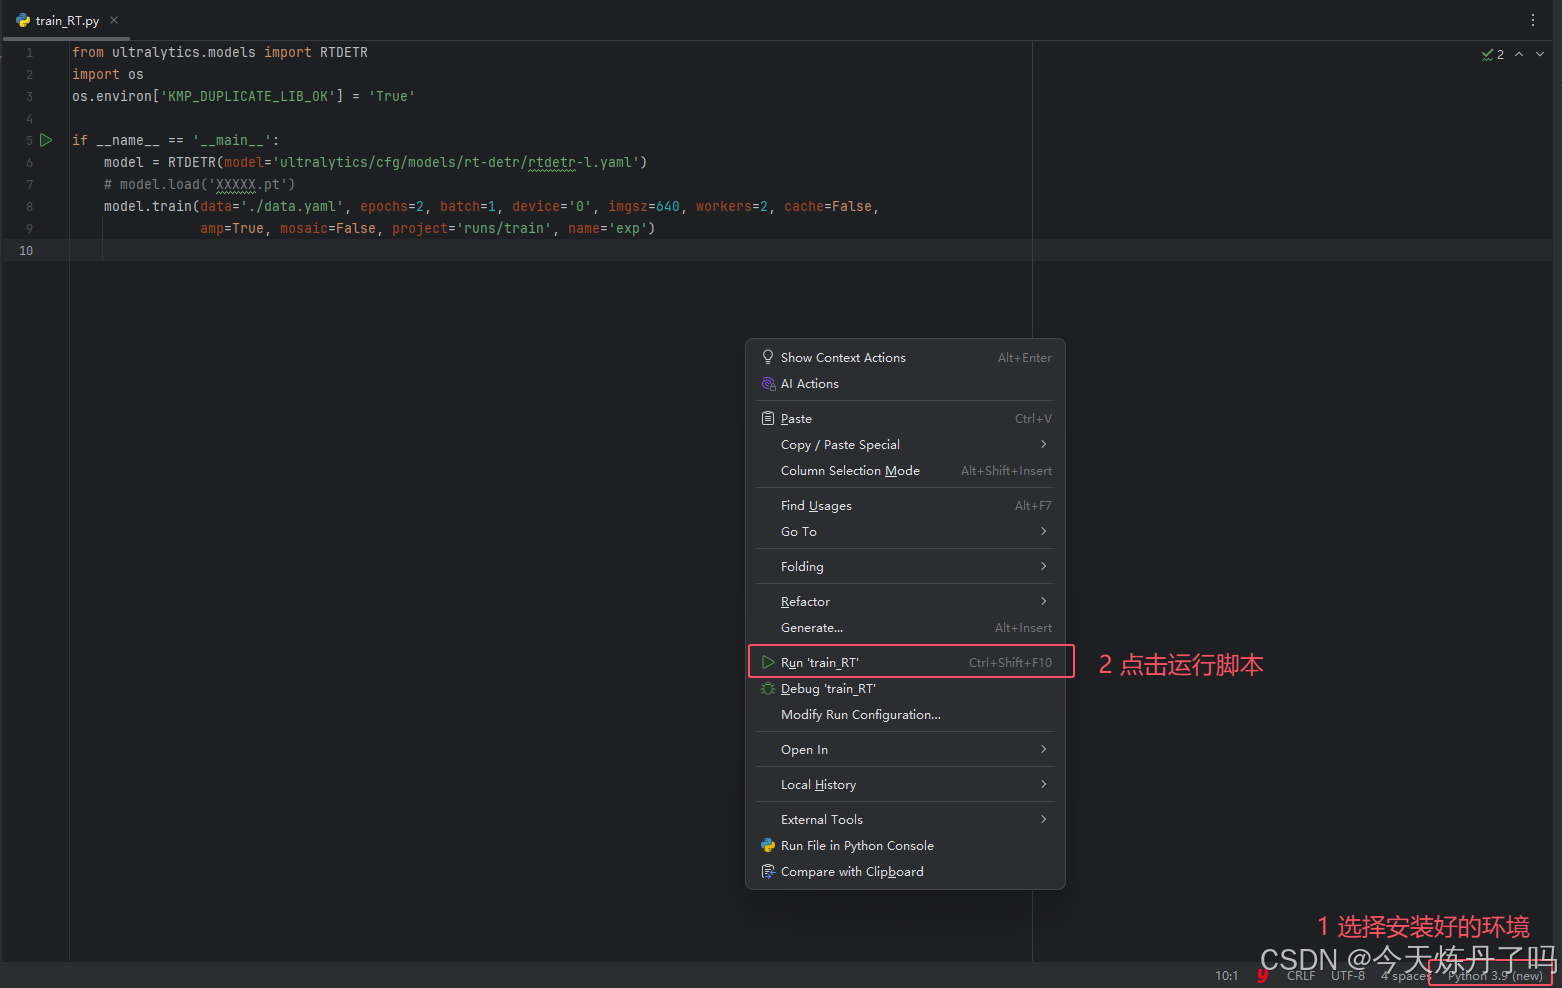This screenshot has height=988, width=1562.
Task: Click Debug 'train_RT' with the bug icon
Action: coord(828,688)
